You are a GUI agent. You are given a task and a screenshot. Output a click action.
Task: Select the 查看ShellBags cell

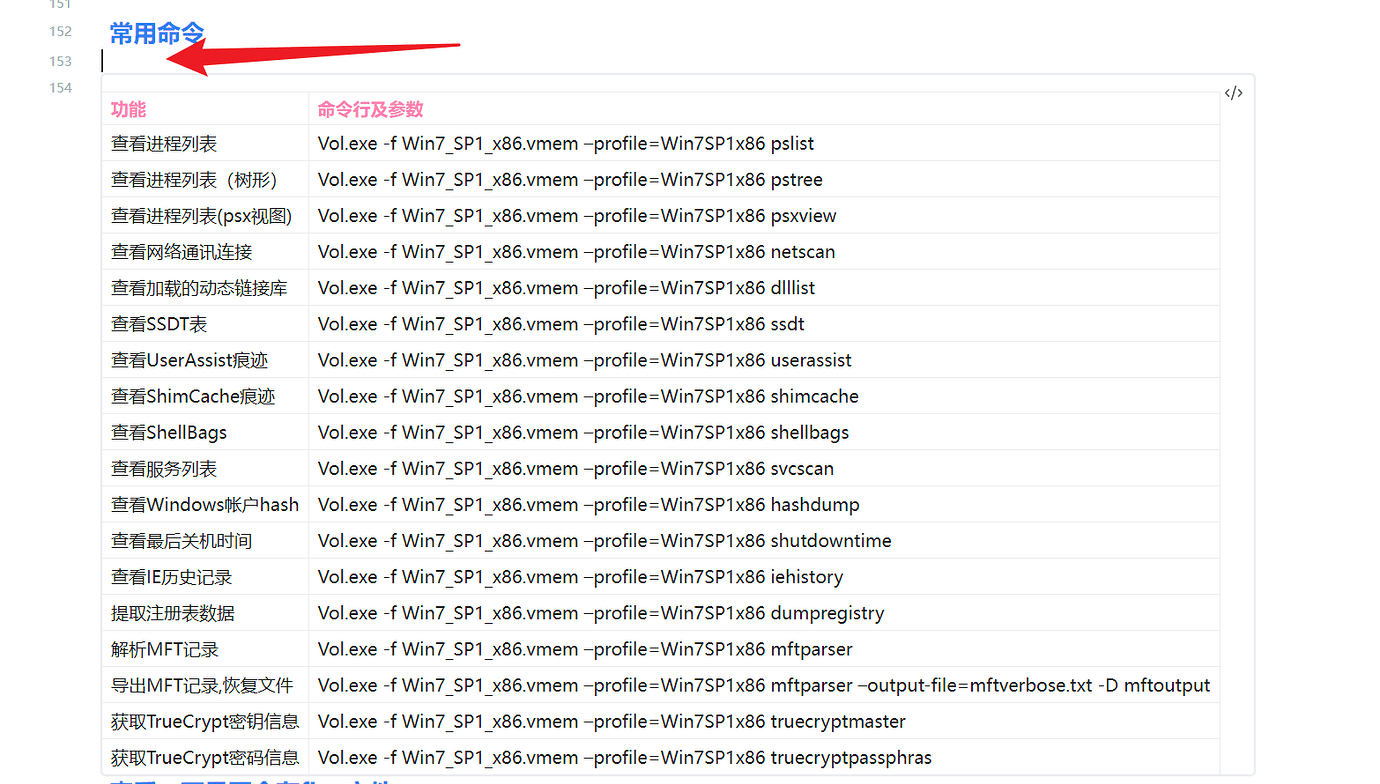pos(205,431)
